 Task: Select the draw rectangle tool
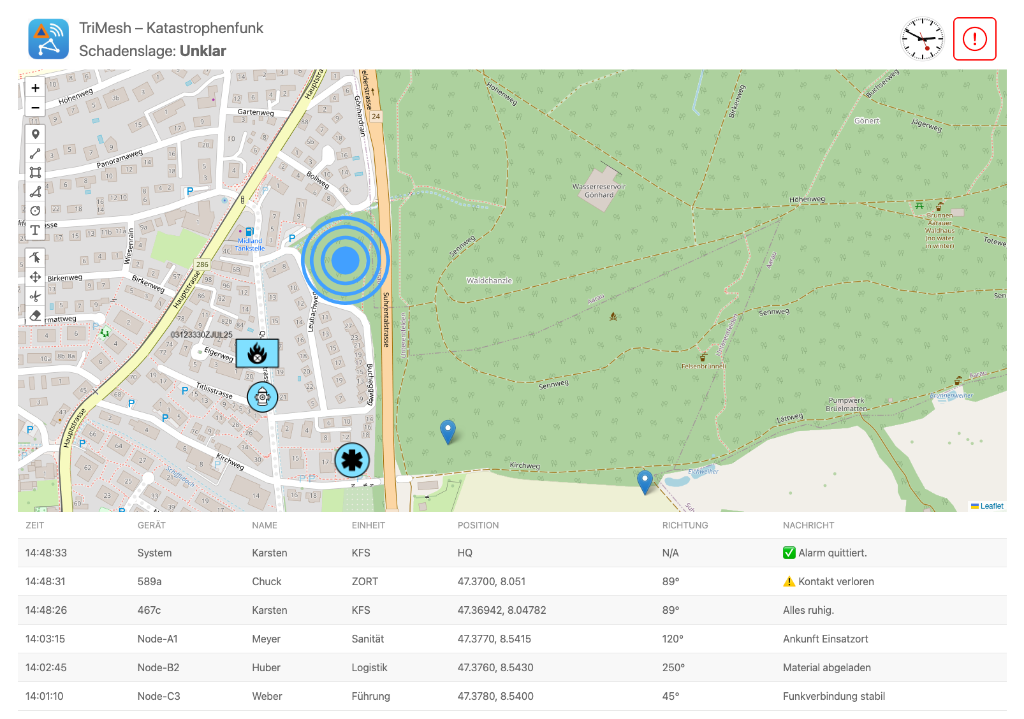(35, 172)
